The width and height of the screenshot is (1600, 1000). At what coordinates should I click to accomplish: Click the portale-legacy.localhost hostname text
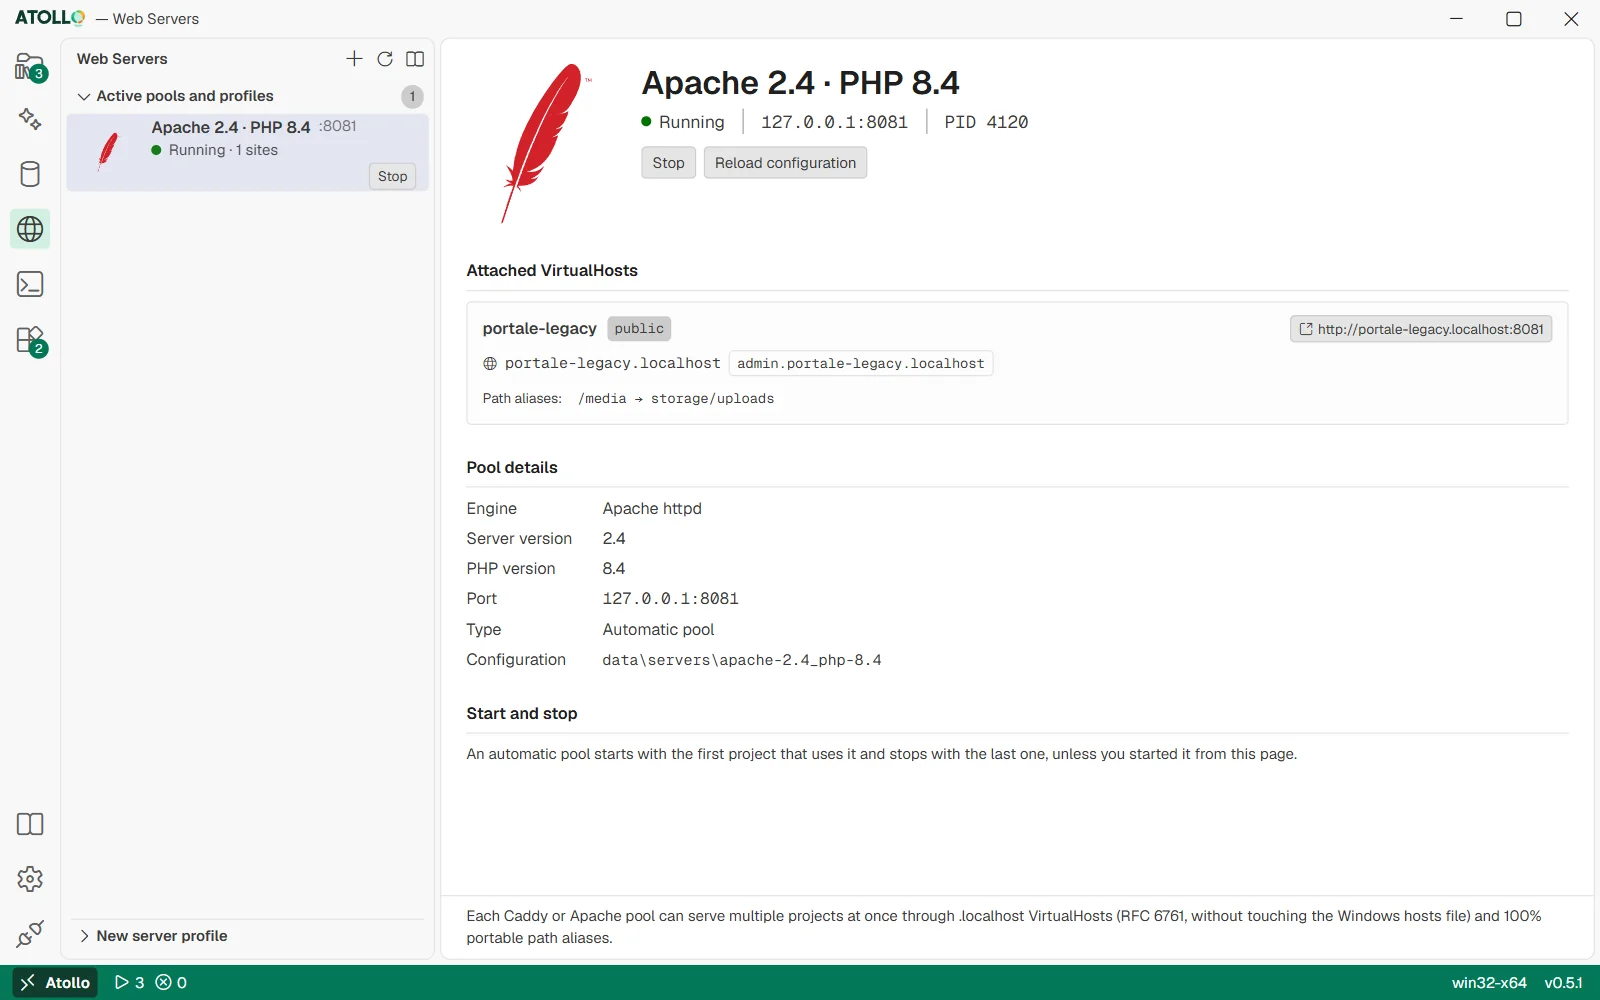click(x=612, y=364)
